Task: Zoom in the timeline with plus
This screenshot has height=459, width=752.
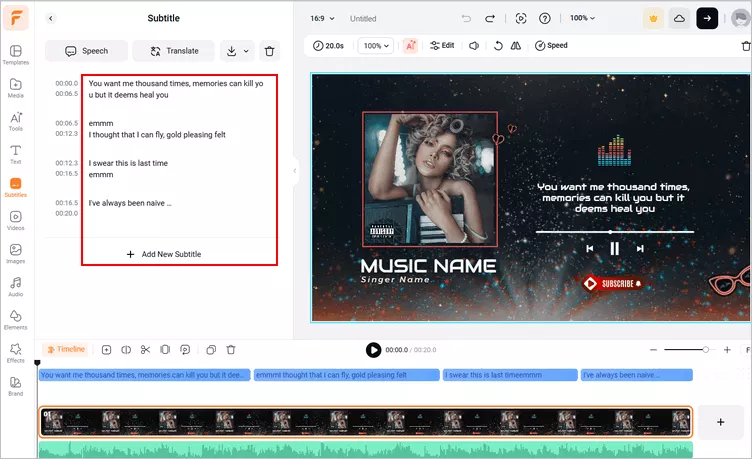Action: pos(727,350)
